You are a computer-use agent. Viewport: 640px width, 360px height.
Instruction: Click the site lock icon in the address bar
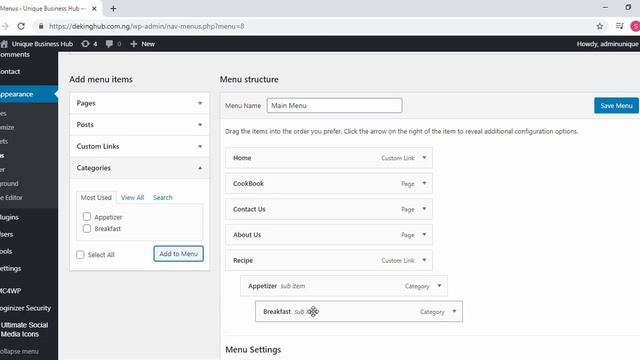click(41, 26)
